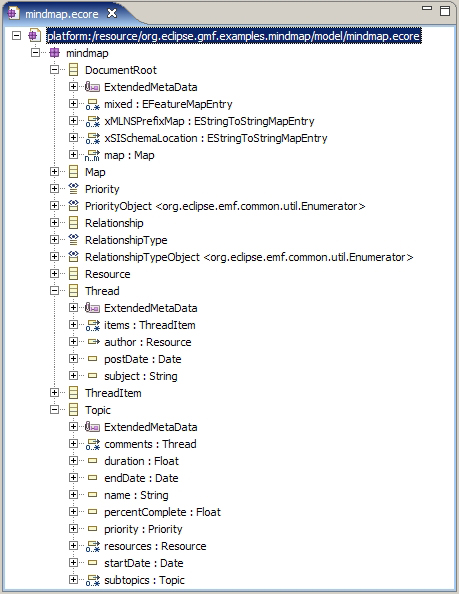Image resolution: width=459 pixels, height=594 pixels.
Task: Select the ThreadItem label
Action: [113, 393]
